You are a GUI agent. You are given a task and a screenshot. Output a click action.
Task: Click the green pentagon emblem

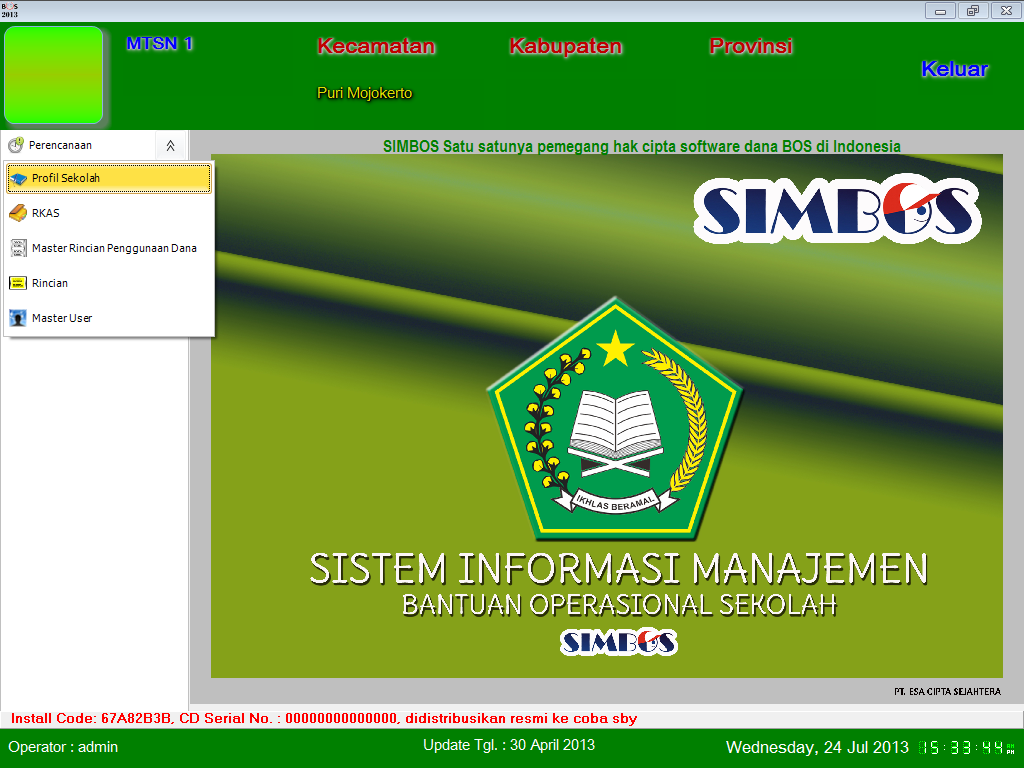pyautogui.click(x=615, y=419)
